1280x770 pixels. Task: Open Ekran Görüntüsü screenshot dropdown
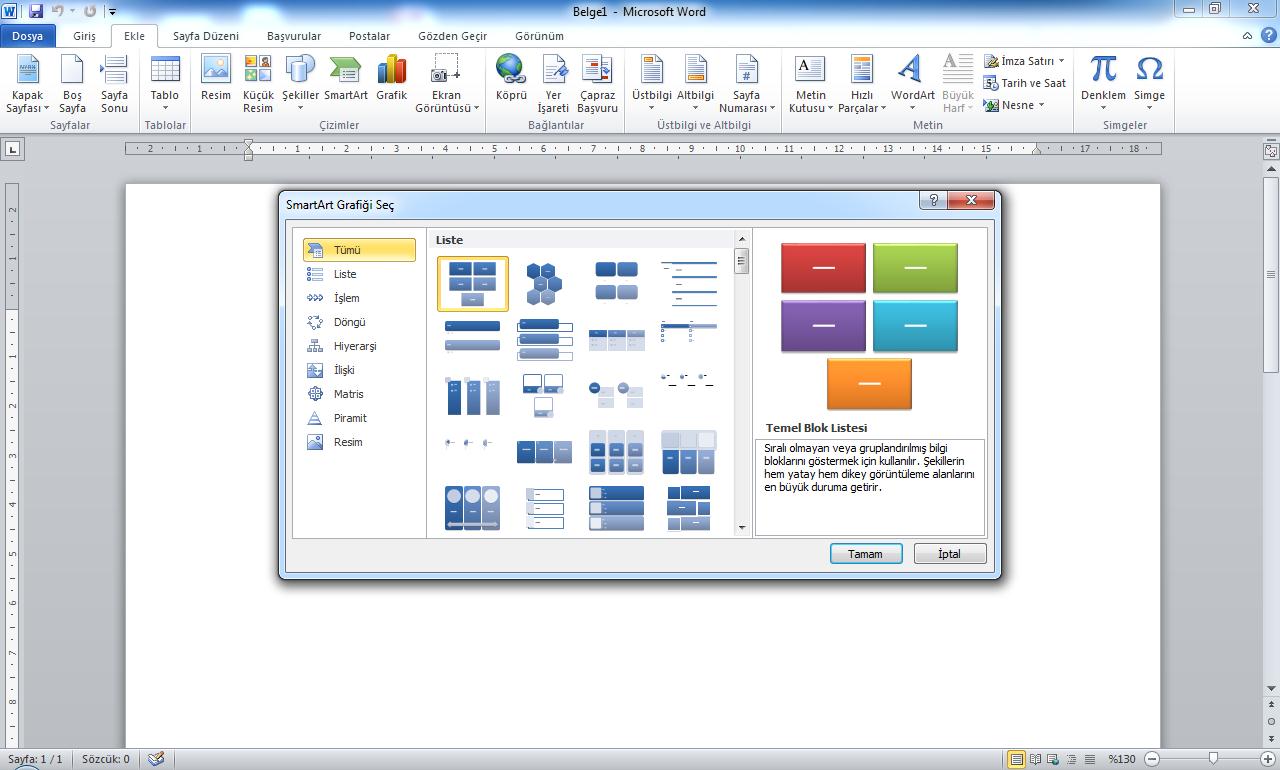(x=446, y=84)
